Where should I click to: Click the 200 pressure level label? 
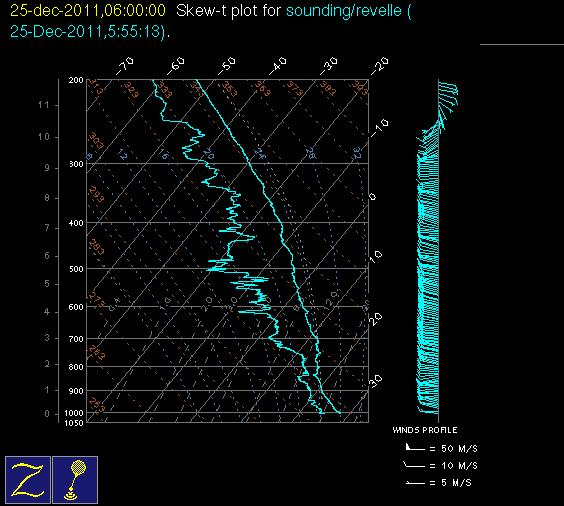click(76, 80)
